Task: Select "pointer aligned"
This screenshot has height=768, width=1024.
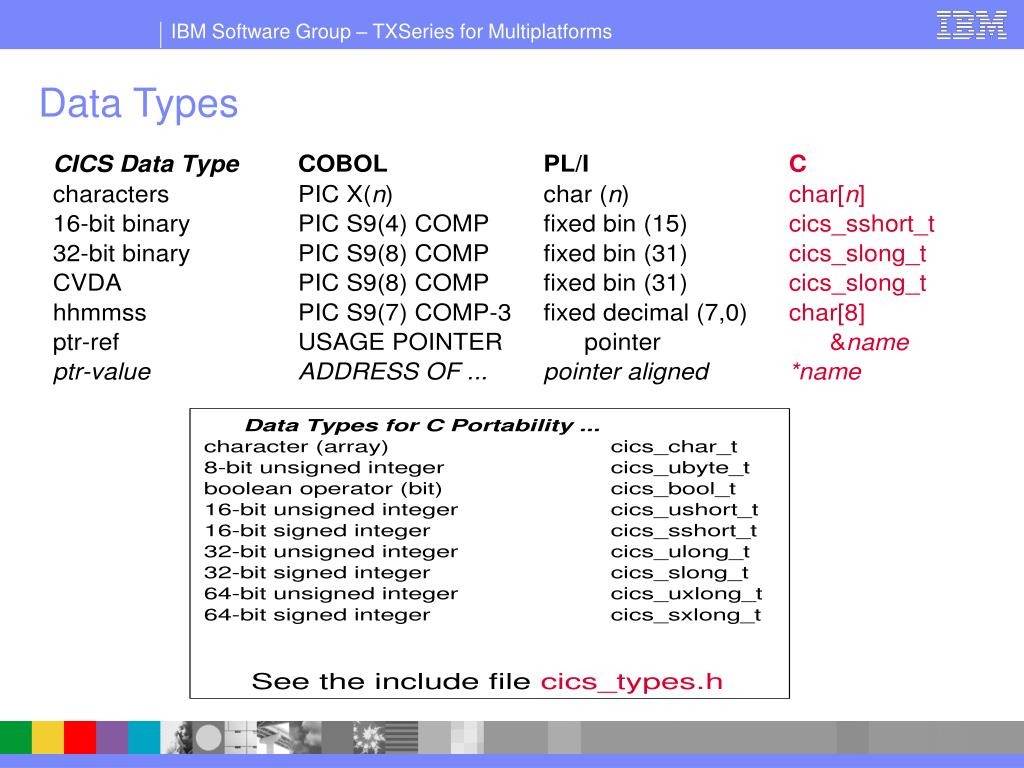Action: (626, 372)
